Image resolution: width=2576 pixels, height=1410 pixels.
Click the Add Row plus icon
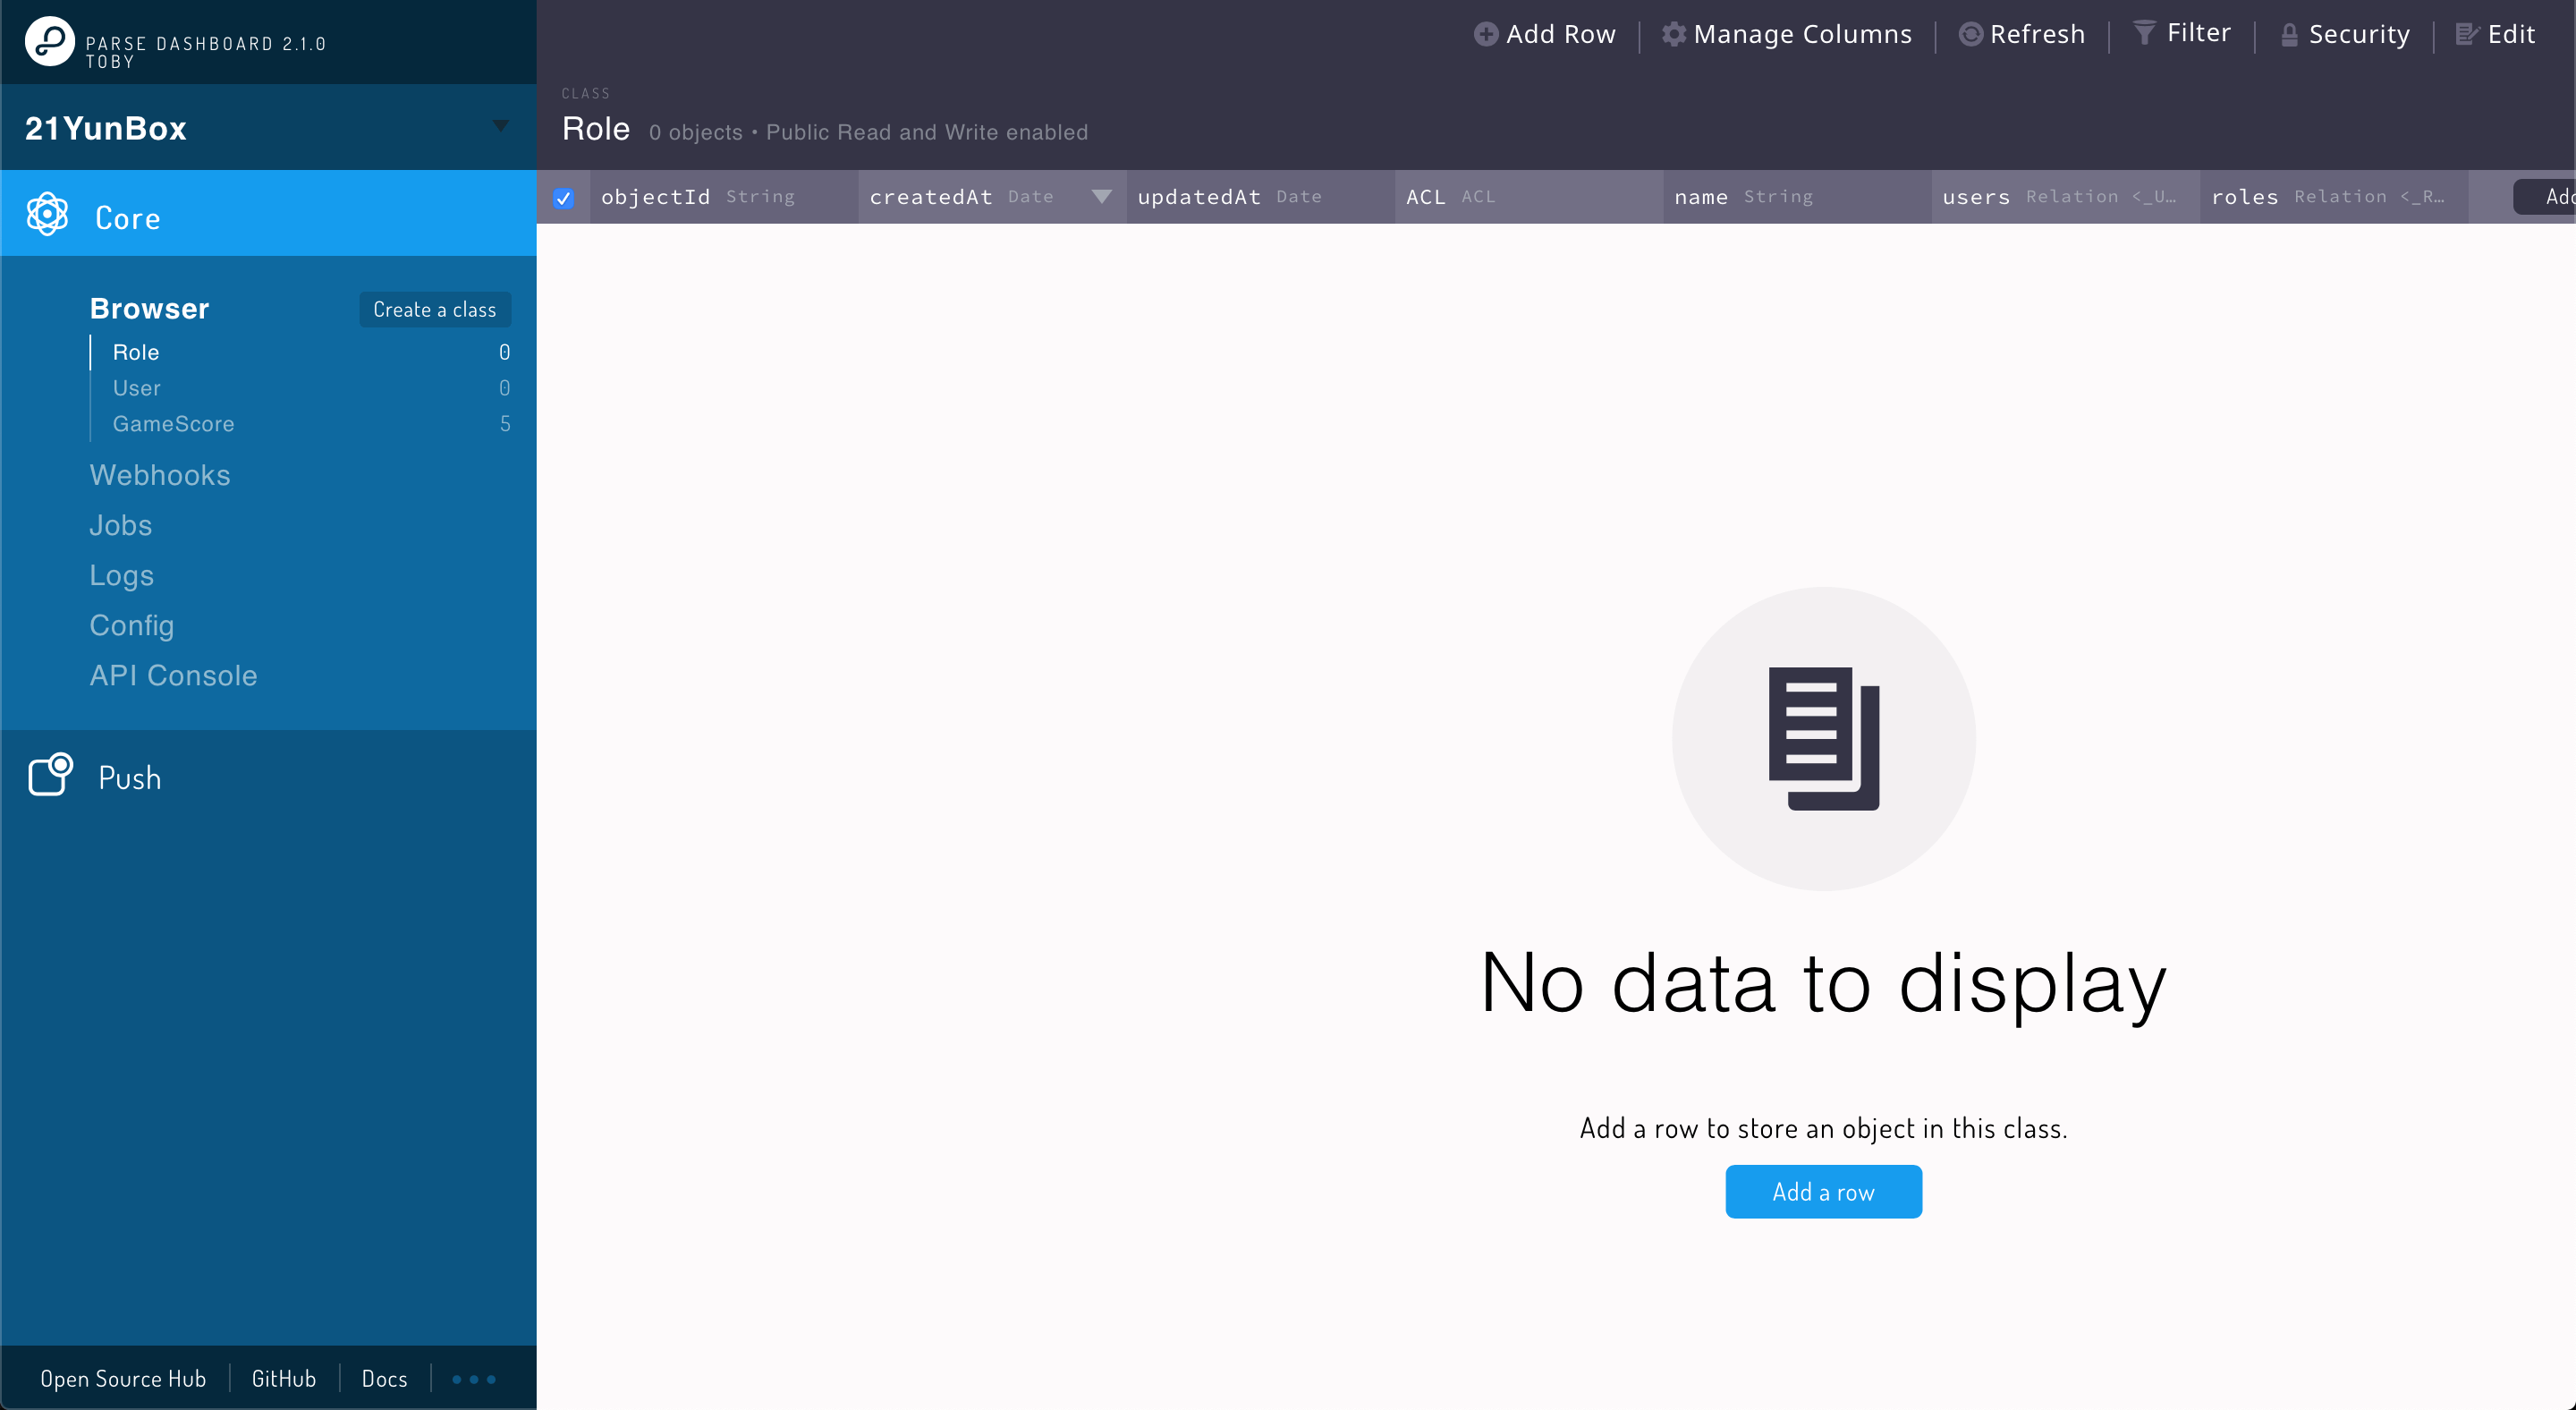[1486, 34]
